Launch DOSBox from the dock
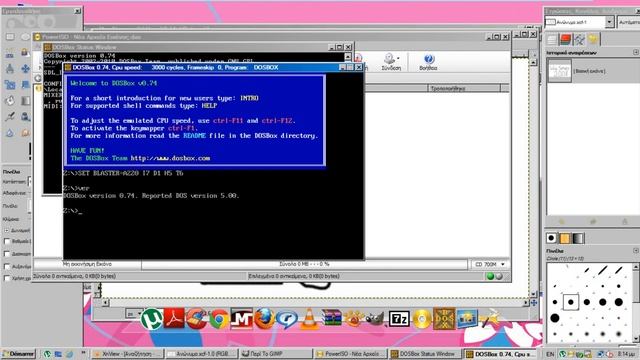 444,318
